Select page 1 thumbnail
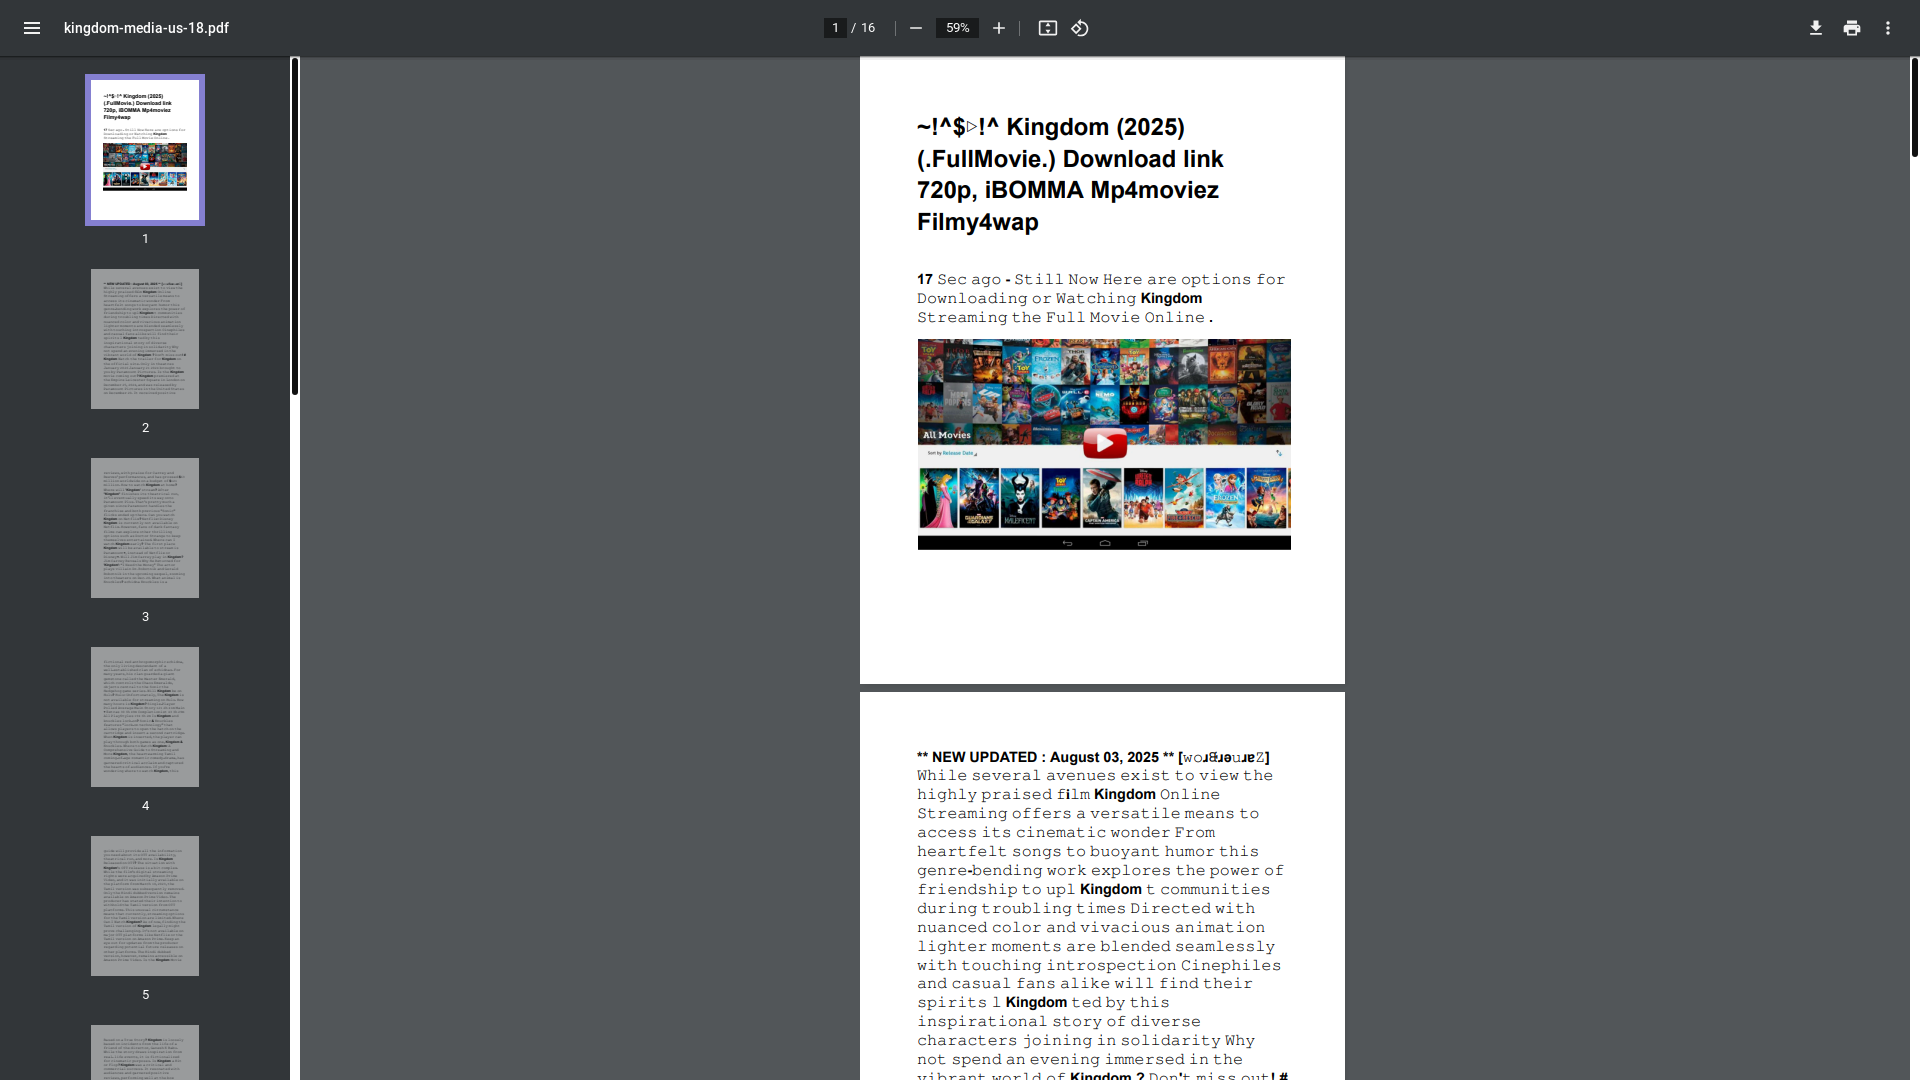1920x1080 pixels. pos(145,150)
